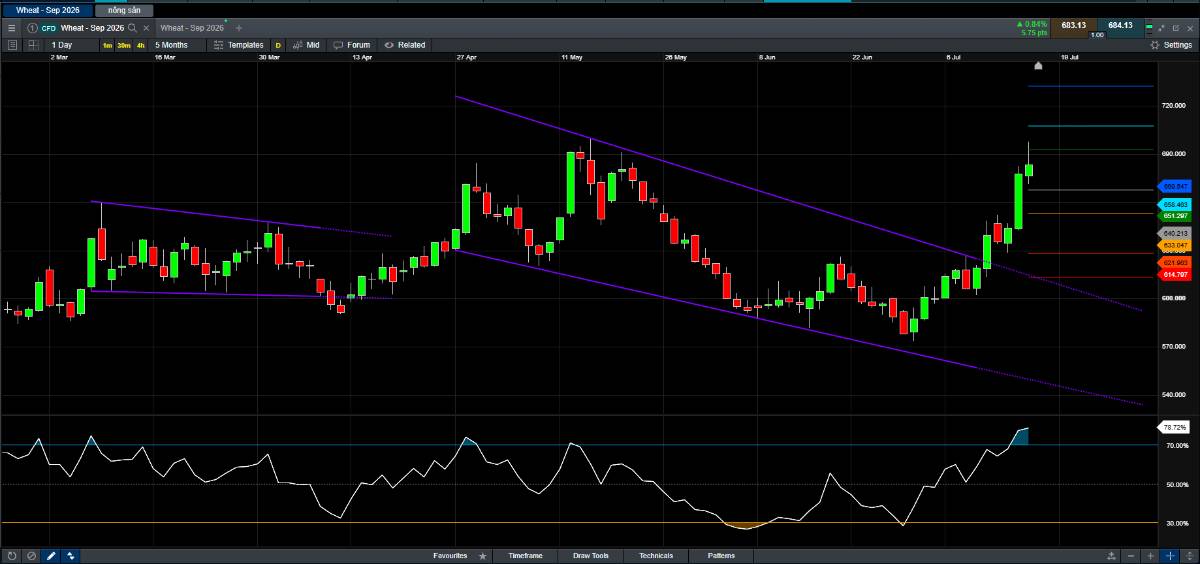Click the search icon next to Wheat - Sep 2026
This screenshot has height=564, width=1200.
132,28
